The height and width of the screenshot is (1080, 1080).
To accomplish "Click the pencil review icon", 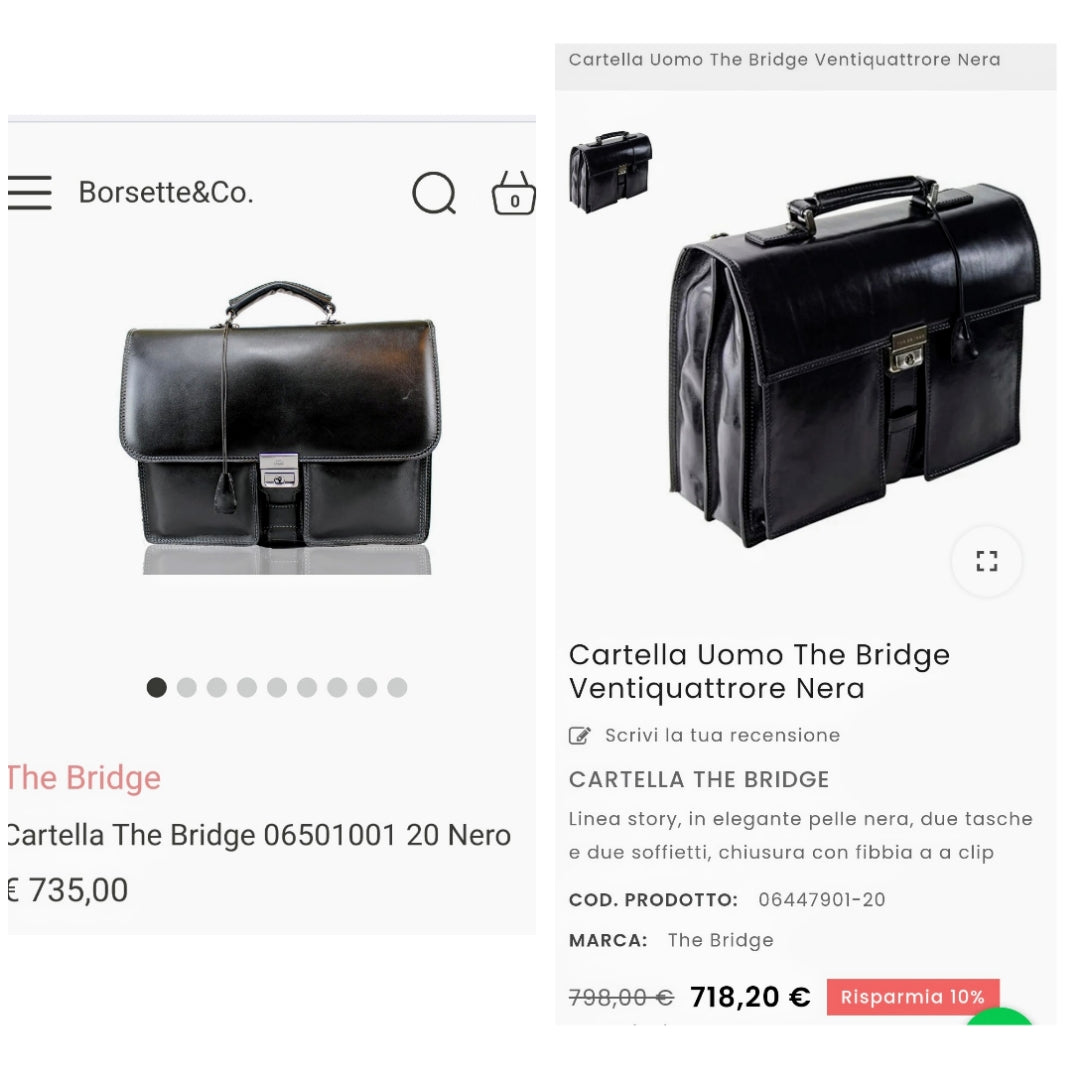I will click(x=579, y=736).
